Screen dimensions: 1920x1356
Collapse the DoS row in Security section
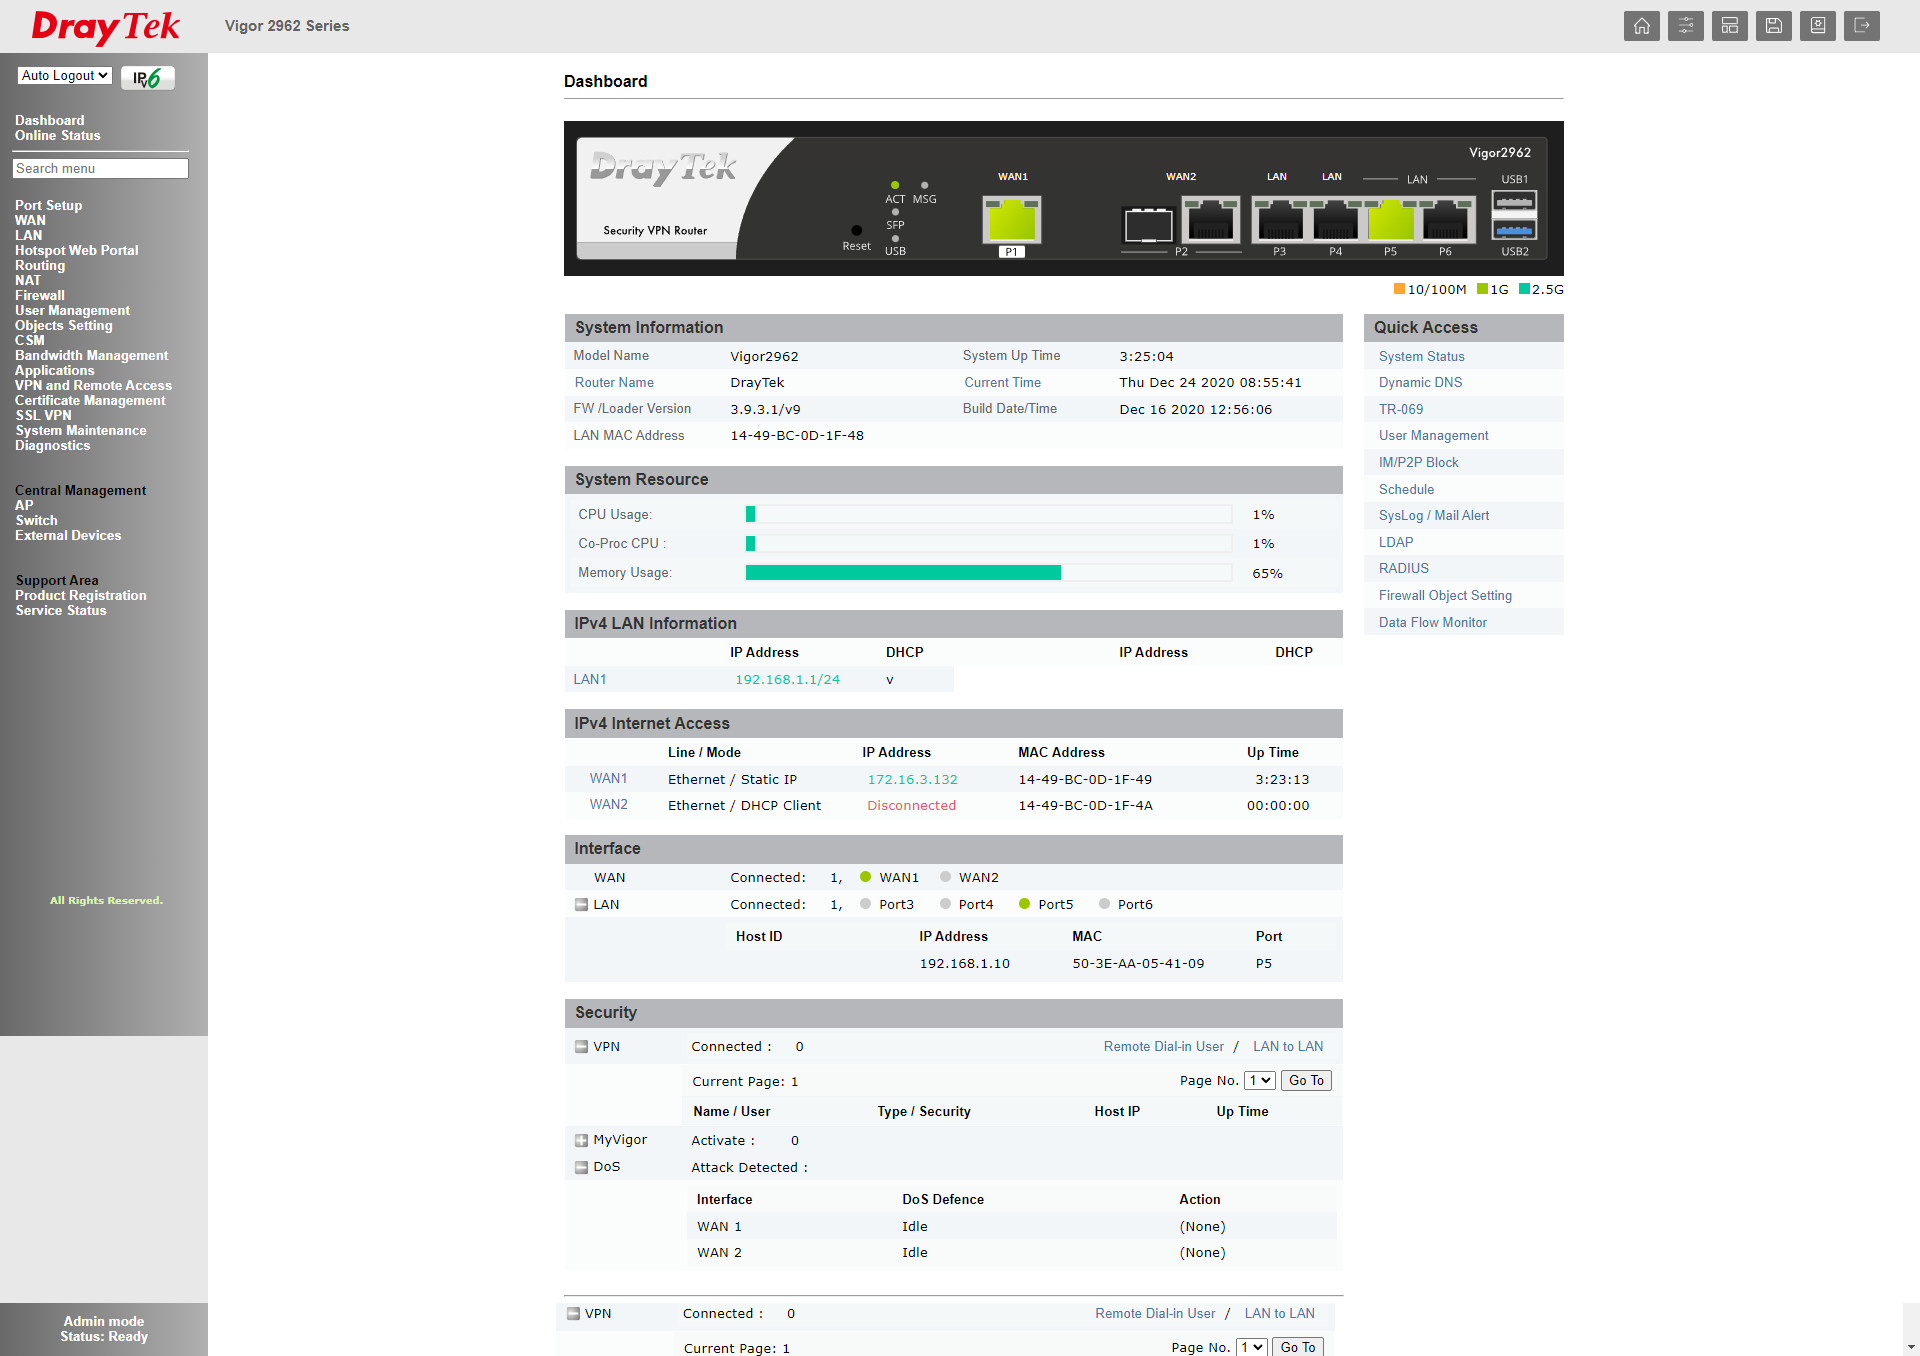(x=581, y=1167)
